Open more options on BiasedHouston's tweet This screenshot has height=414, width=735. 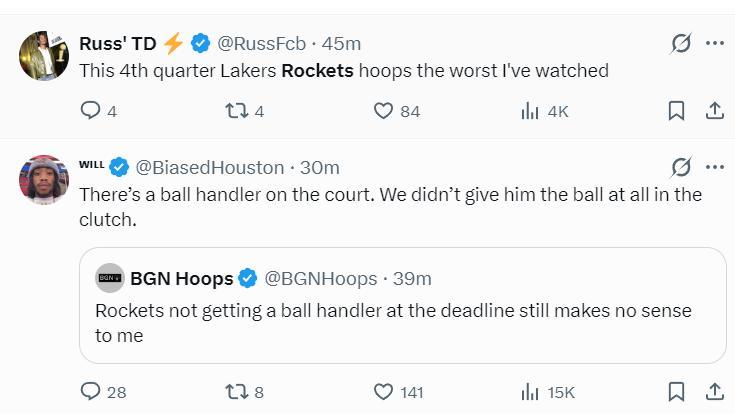(x=714, y=167)
